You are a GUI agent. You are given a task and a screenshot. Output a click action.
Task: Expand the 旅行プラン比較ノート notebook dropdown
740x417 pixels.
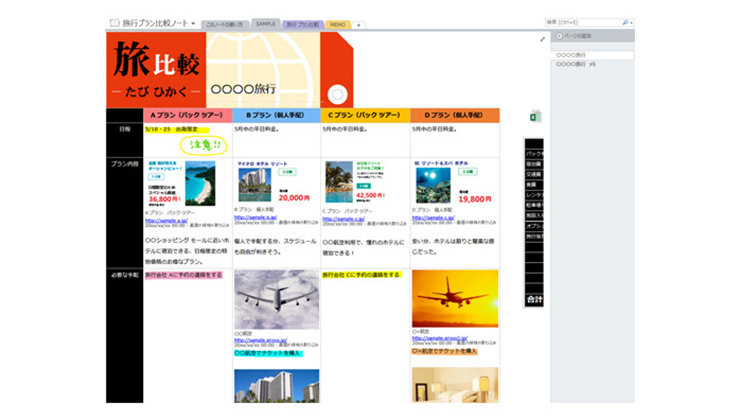[x=193, y=21]
